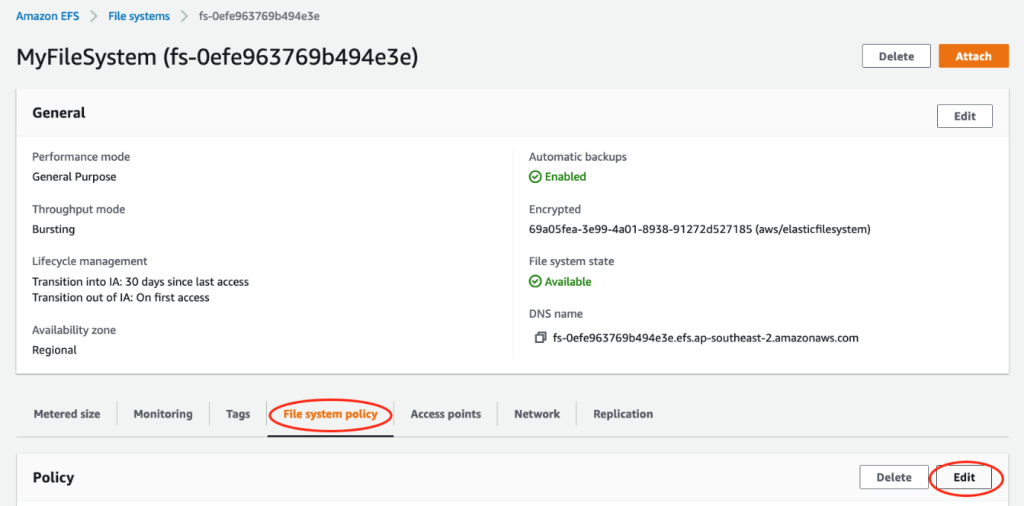Switch to the Network tab

537,414
